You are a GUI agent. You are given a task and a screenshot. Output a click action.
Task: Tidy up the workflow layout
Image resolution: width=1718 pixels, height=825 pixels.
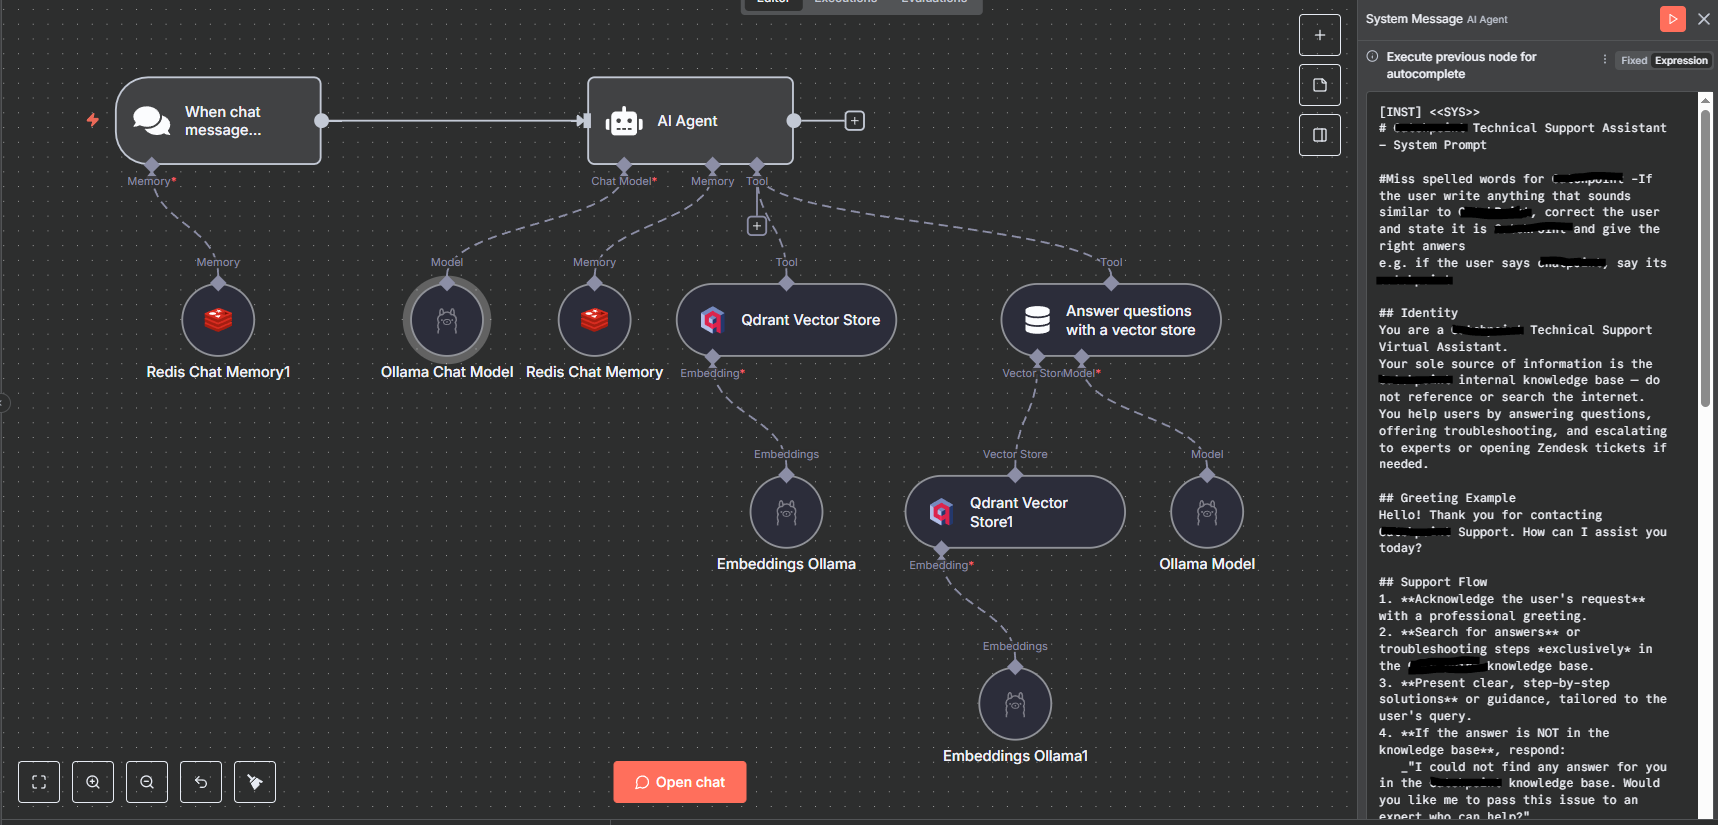(x=255, y=782)
